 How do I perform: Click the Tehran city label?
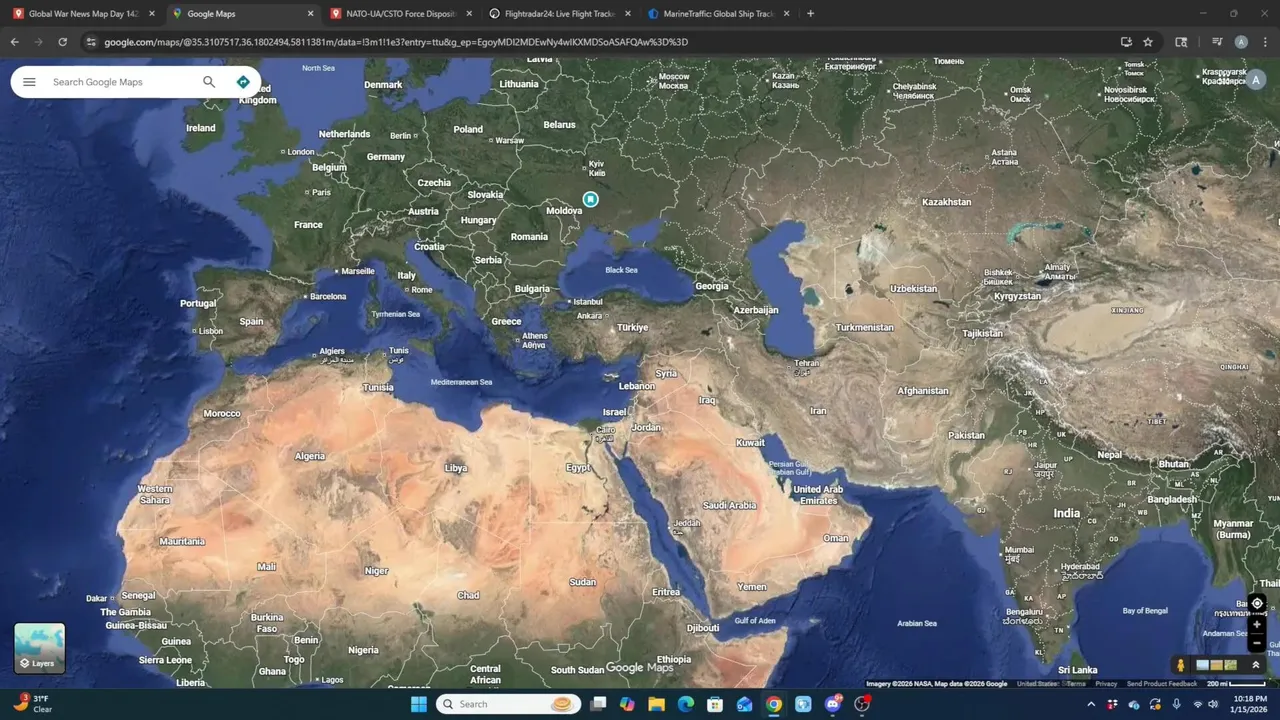click(806, 367)
